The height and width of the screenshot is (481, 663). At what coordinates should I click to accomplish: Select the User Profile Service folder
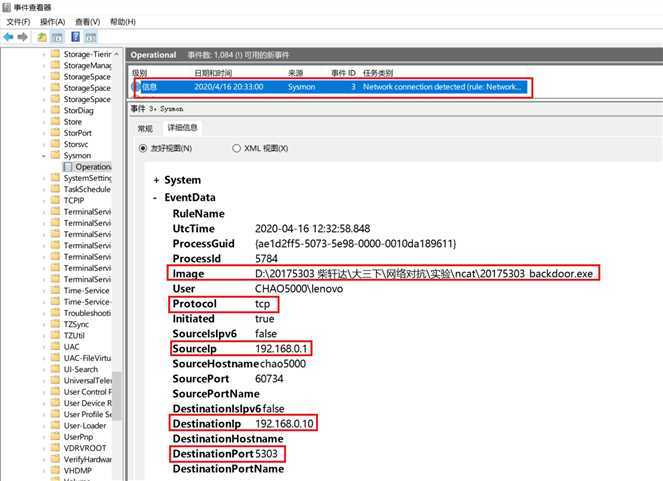click(x=88, y=415)
